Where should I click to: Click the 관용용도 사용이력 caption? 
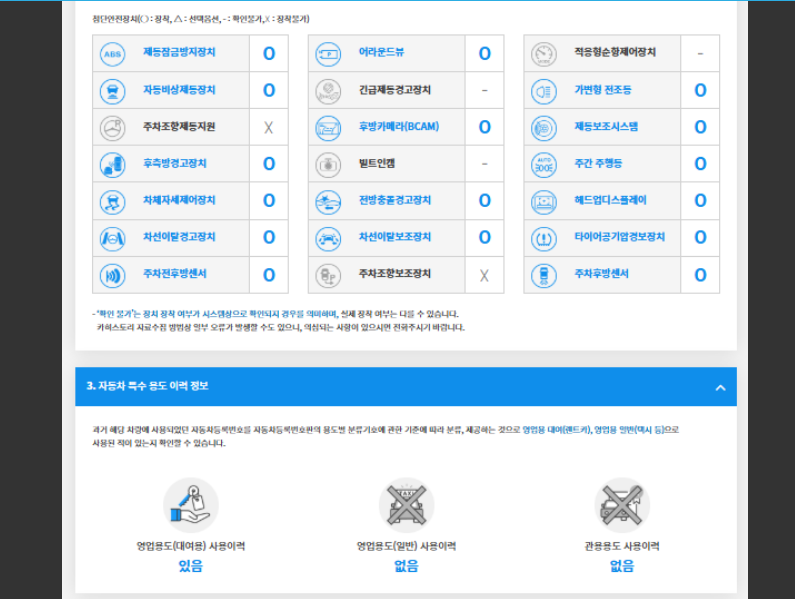coord(622,546)
